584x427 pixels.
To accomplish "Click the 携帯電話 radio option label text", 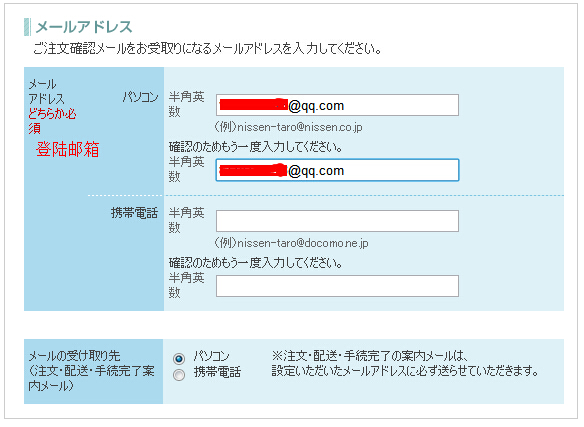I will (x=217, y=372).
